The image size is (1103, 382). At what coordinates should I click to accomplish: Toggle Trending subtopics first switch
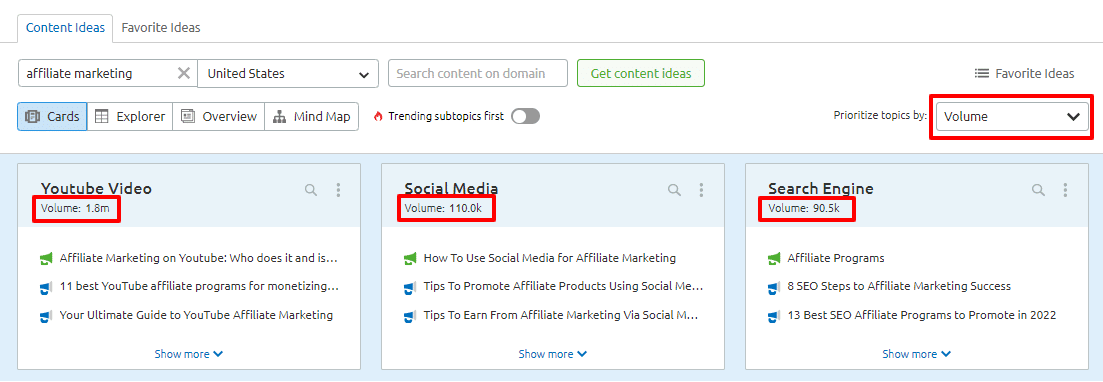click(525, 116)
